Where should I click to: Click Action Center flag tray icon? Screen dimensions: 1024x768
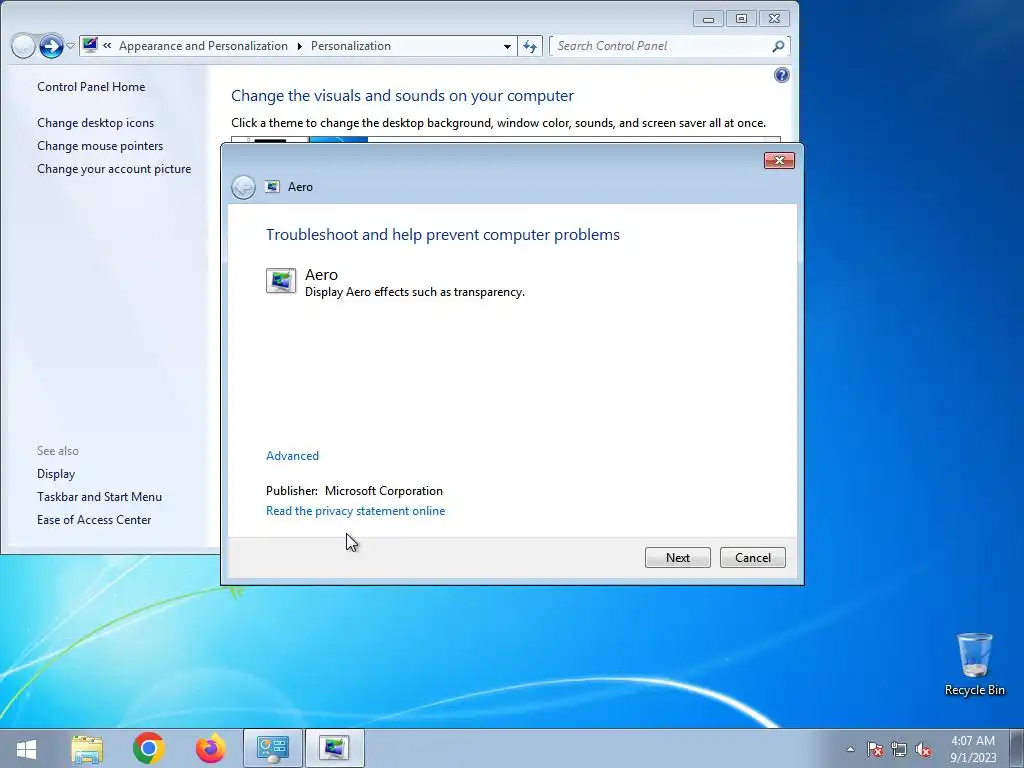tap(874, 749)
